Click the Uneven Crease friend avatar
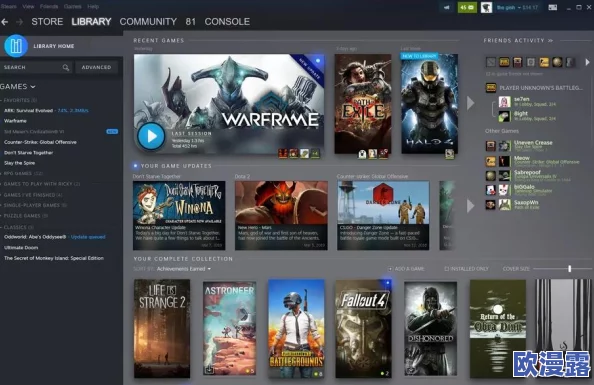 pyautogui.click(x=504, y=146)
